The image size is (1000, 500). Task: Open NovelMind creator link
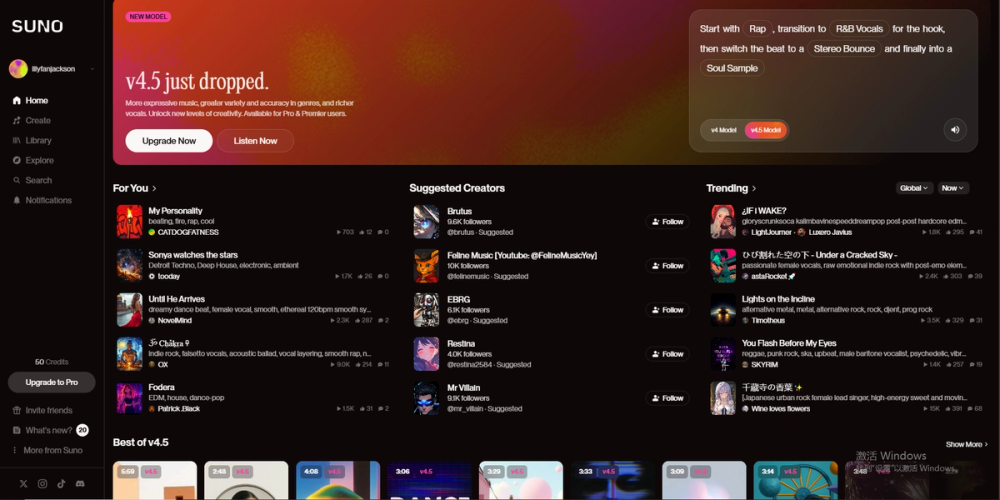pos(174,320)
